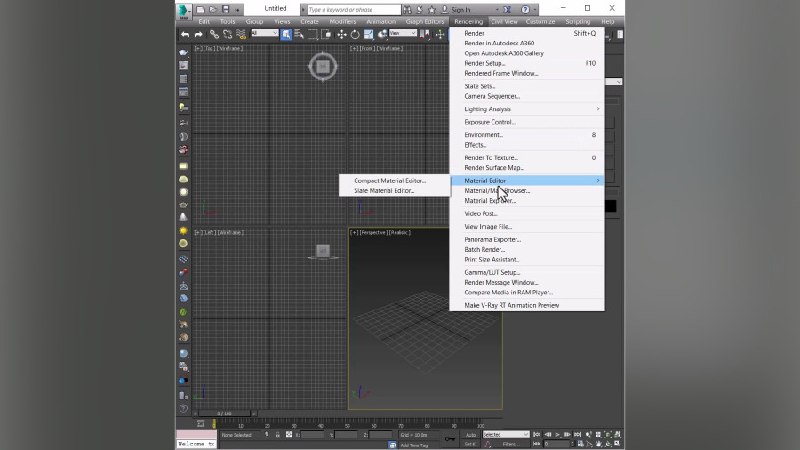The width and height of the screenshot is (800, 450).
Task: Expand the Help icon dropdown arrow
Action: pyautogui.click(x=535, y=10)
